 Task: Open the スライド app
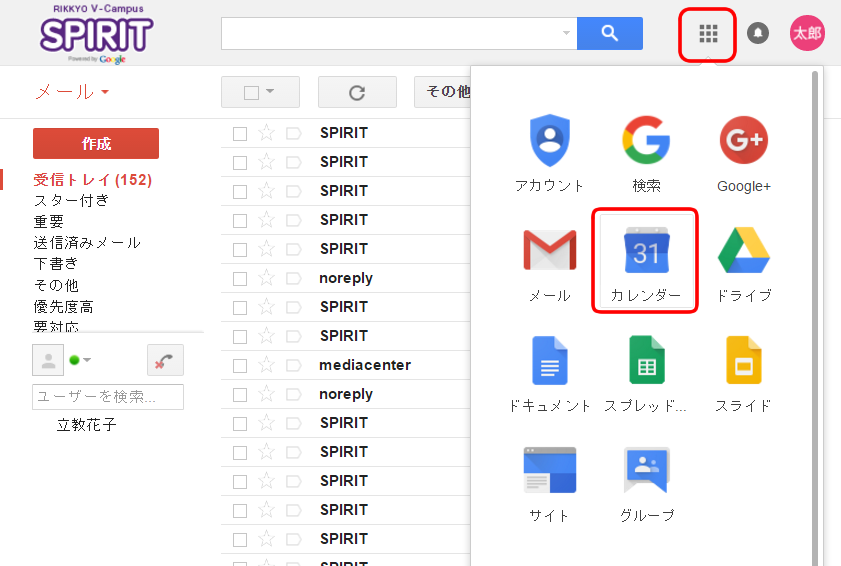pos(743,373)
